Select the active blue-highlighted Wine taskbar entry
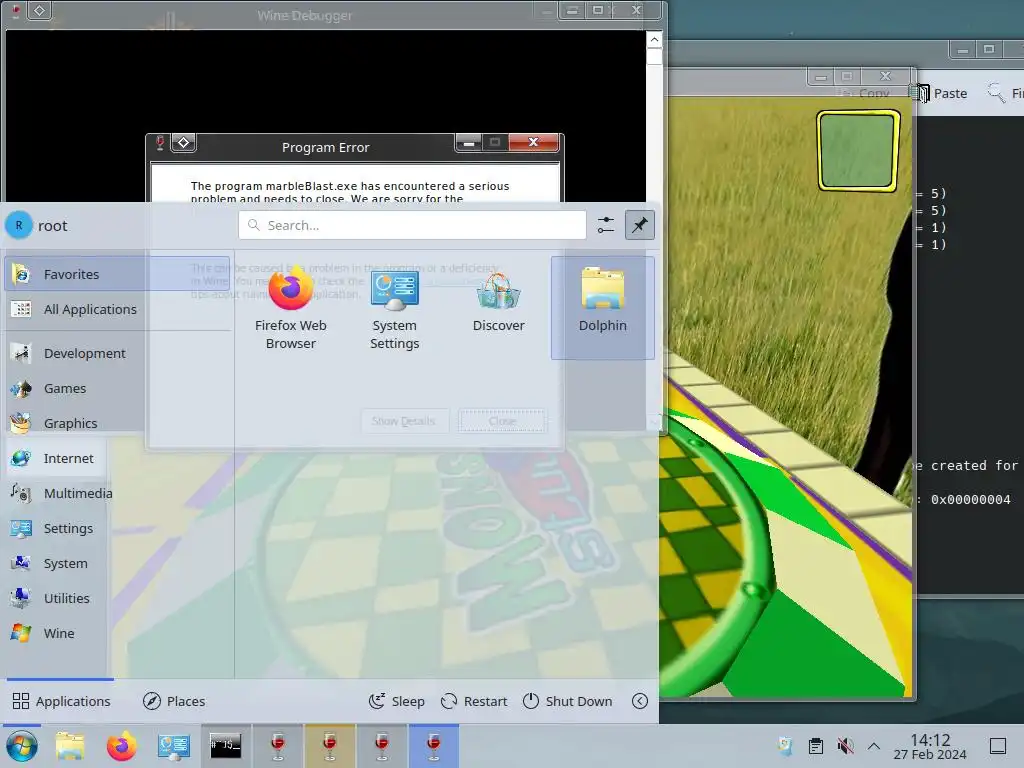The width and height of the screenshot is (1024, 768). (434, 746)
